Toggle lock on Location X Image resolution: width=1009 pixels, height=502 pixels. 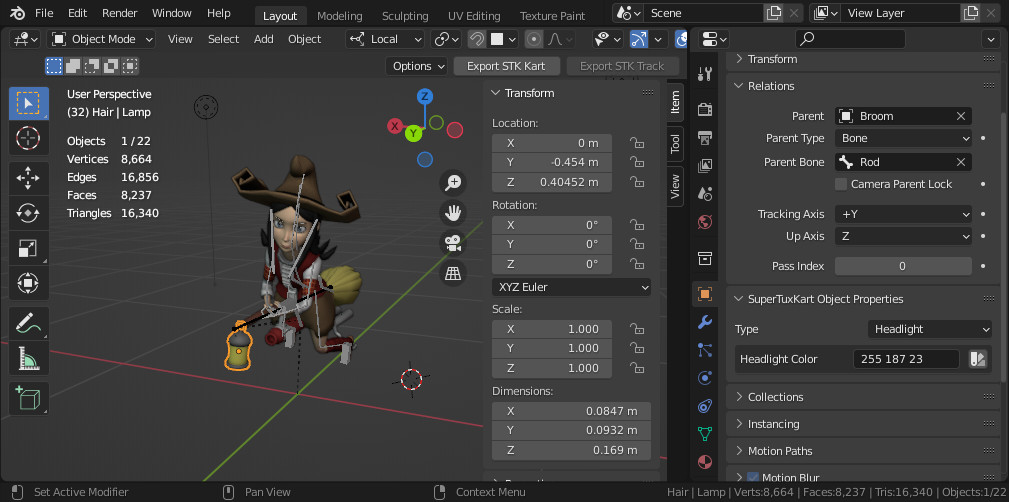pyautogui.click(x=637, y=143)
